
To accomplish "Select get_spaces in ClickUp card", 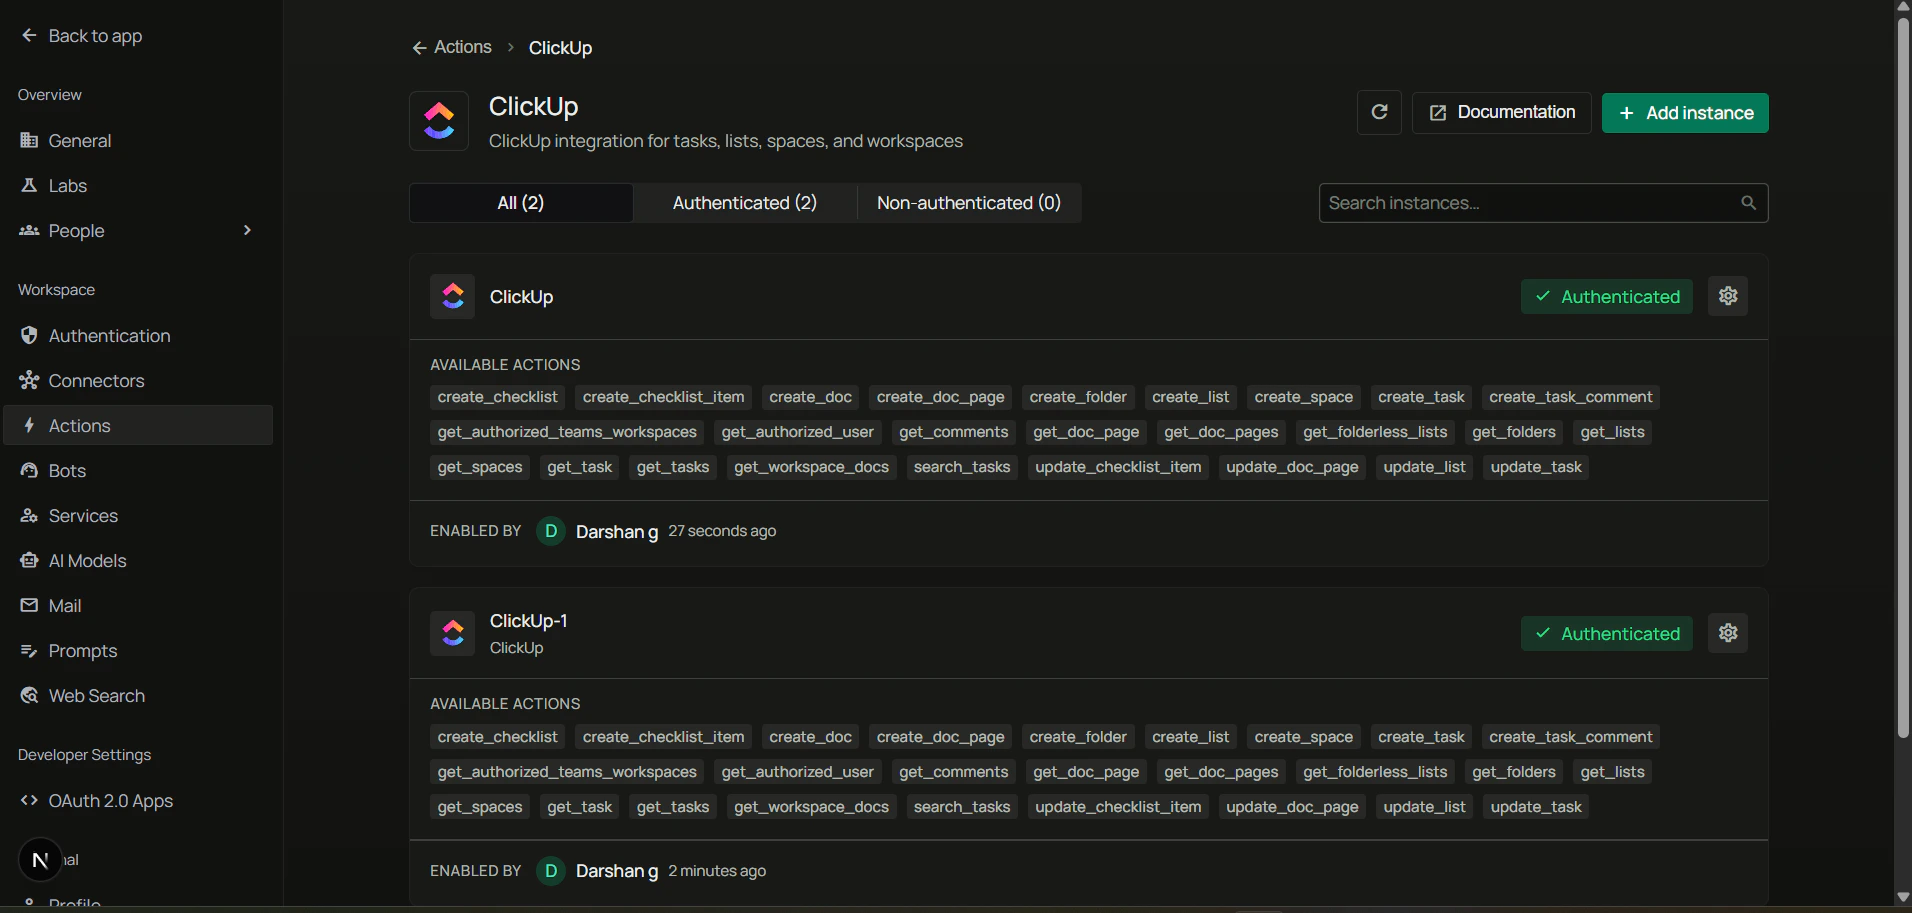I will click(480, 467).
